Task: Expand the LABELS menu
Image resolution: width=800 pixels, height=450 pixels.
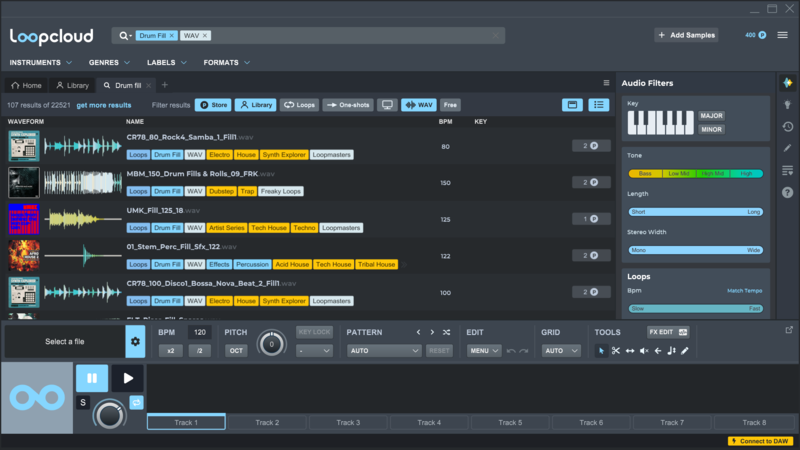Action: point(167,62)
